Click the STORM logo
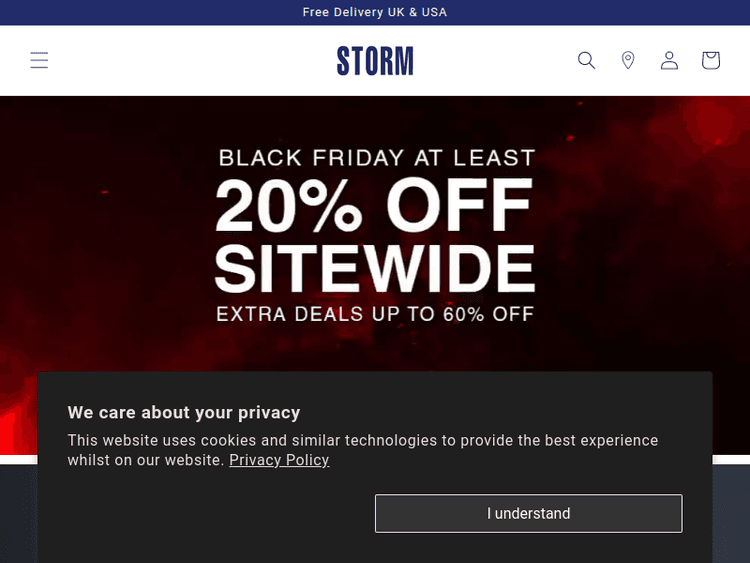The width and height of the screenshot is (750, 563). click(x=375, y=61)
